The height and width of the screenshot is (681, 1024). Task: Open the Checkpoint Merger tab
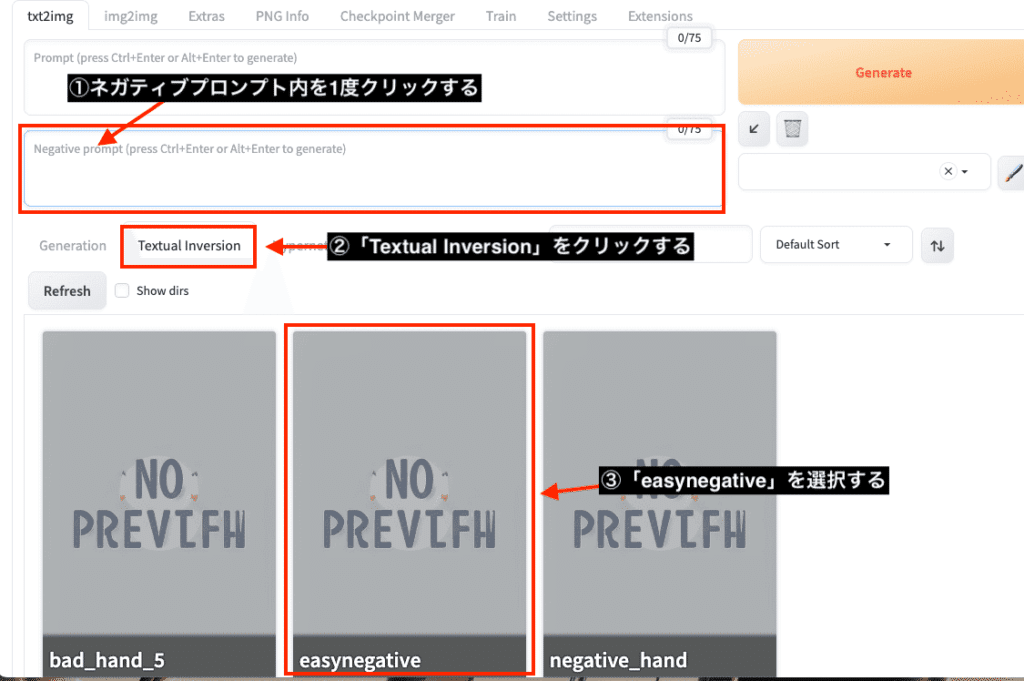[397, 15]
